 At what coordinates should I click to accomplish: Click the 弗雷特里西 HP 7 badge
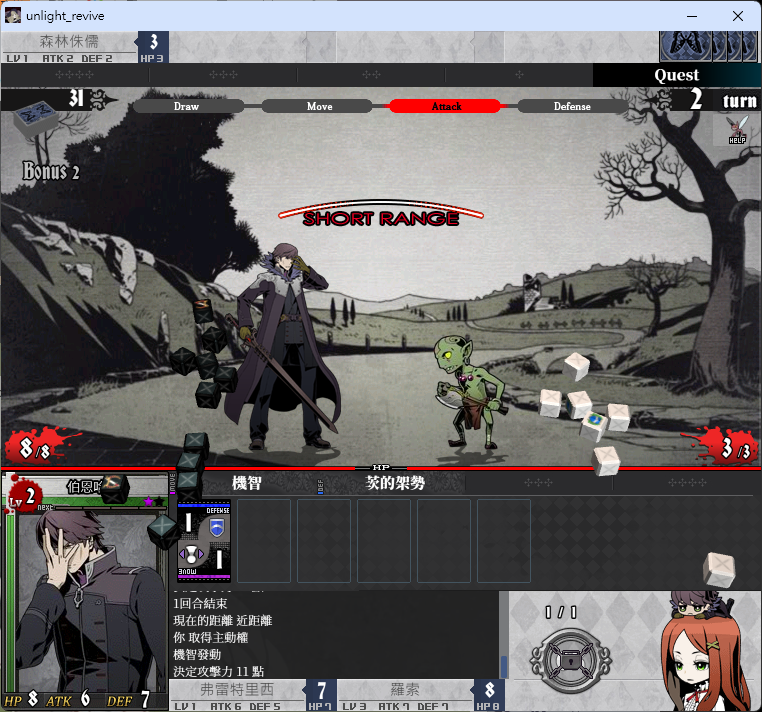(319, 695)
